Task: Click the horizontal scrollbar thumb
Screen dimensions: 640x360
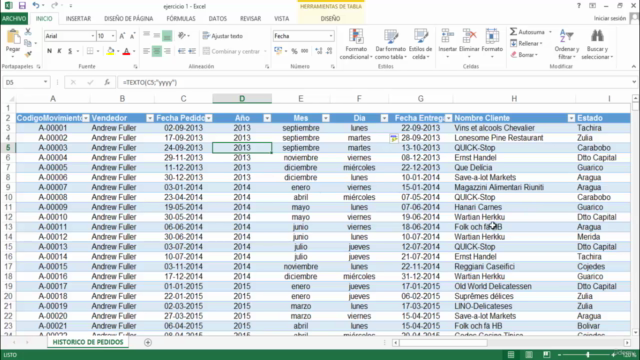Action: click(443, 343)
